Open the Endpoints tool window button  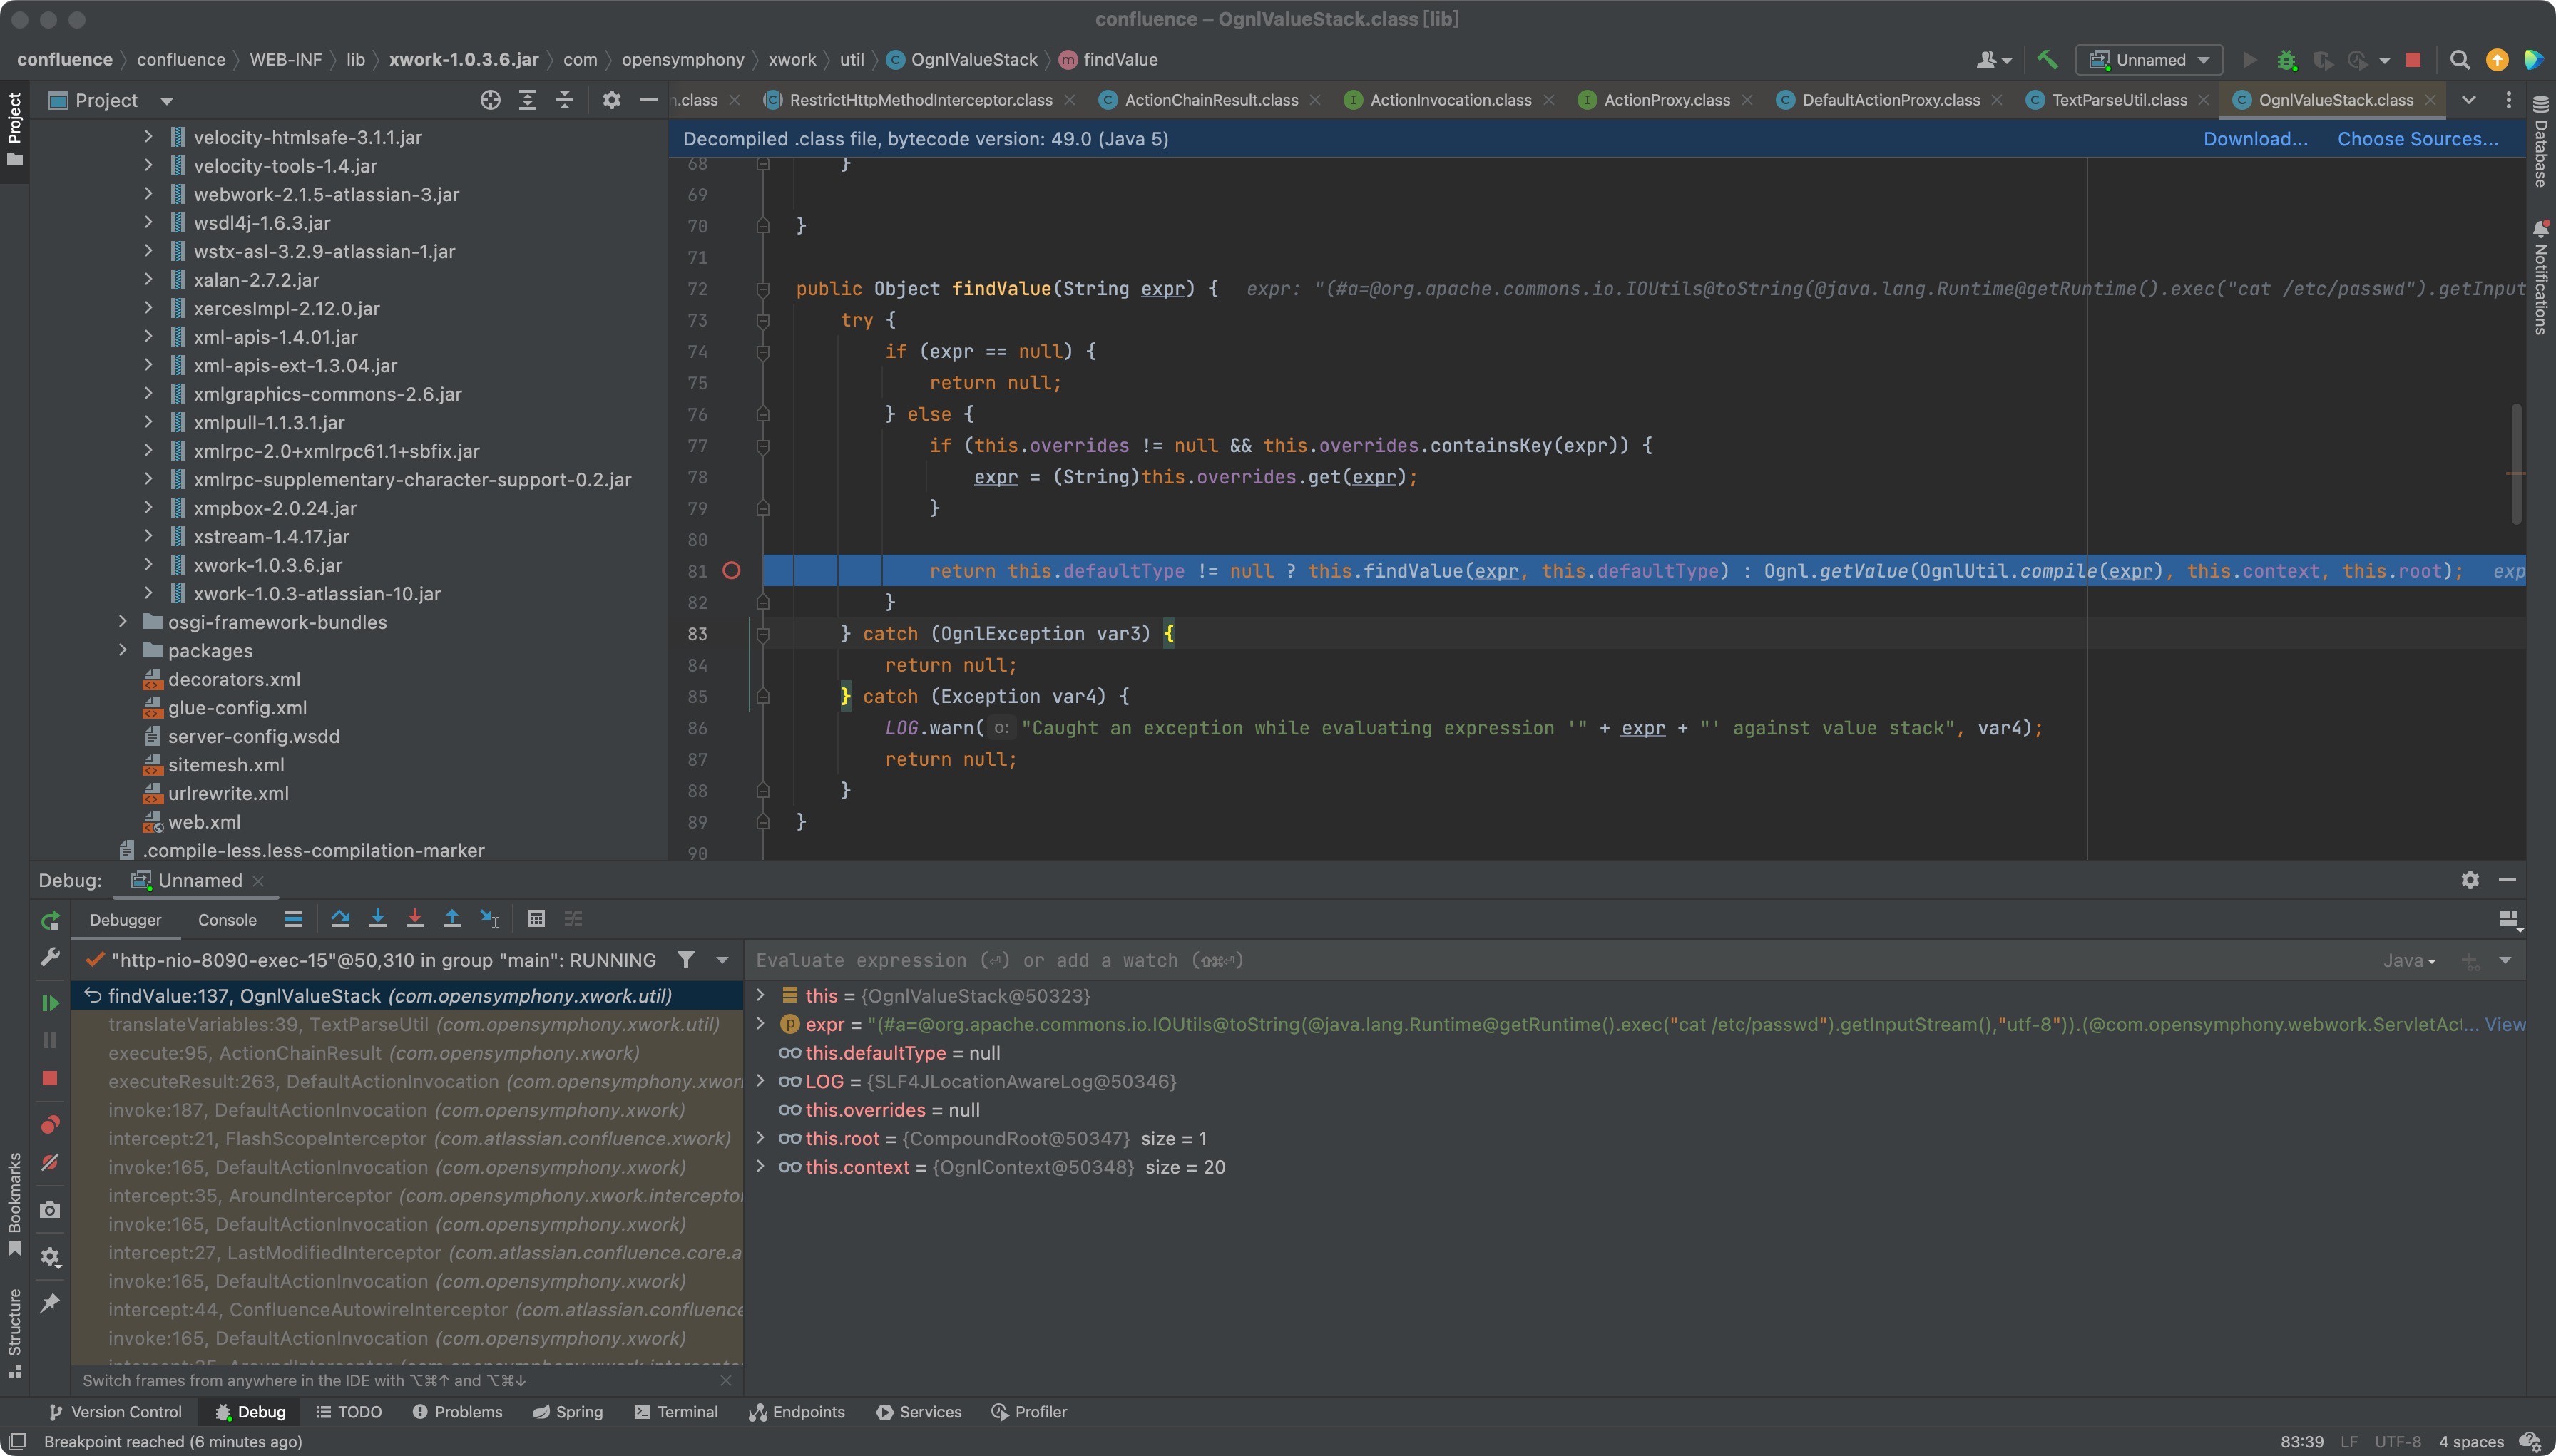(x=797, y=1412)
